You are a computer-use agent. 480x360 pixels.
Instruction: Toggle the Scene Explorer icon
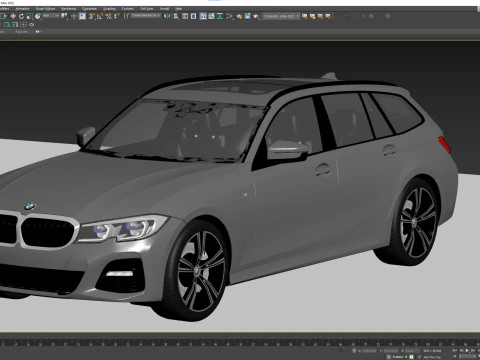tap(185, 16)
